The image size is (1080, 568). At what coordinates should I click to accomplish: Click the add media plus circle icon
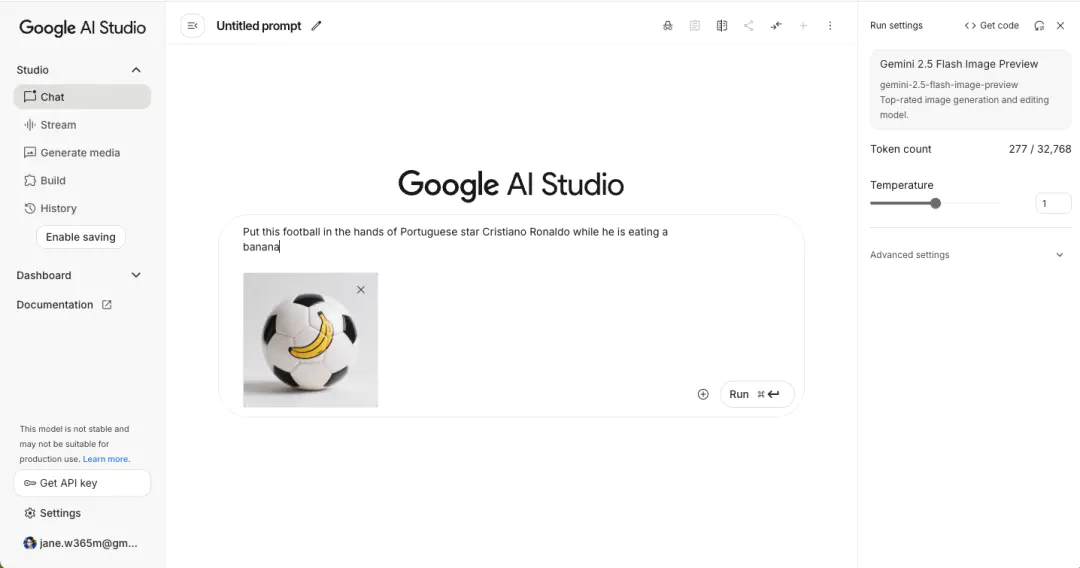[x=703, y=395]
